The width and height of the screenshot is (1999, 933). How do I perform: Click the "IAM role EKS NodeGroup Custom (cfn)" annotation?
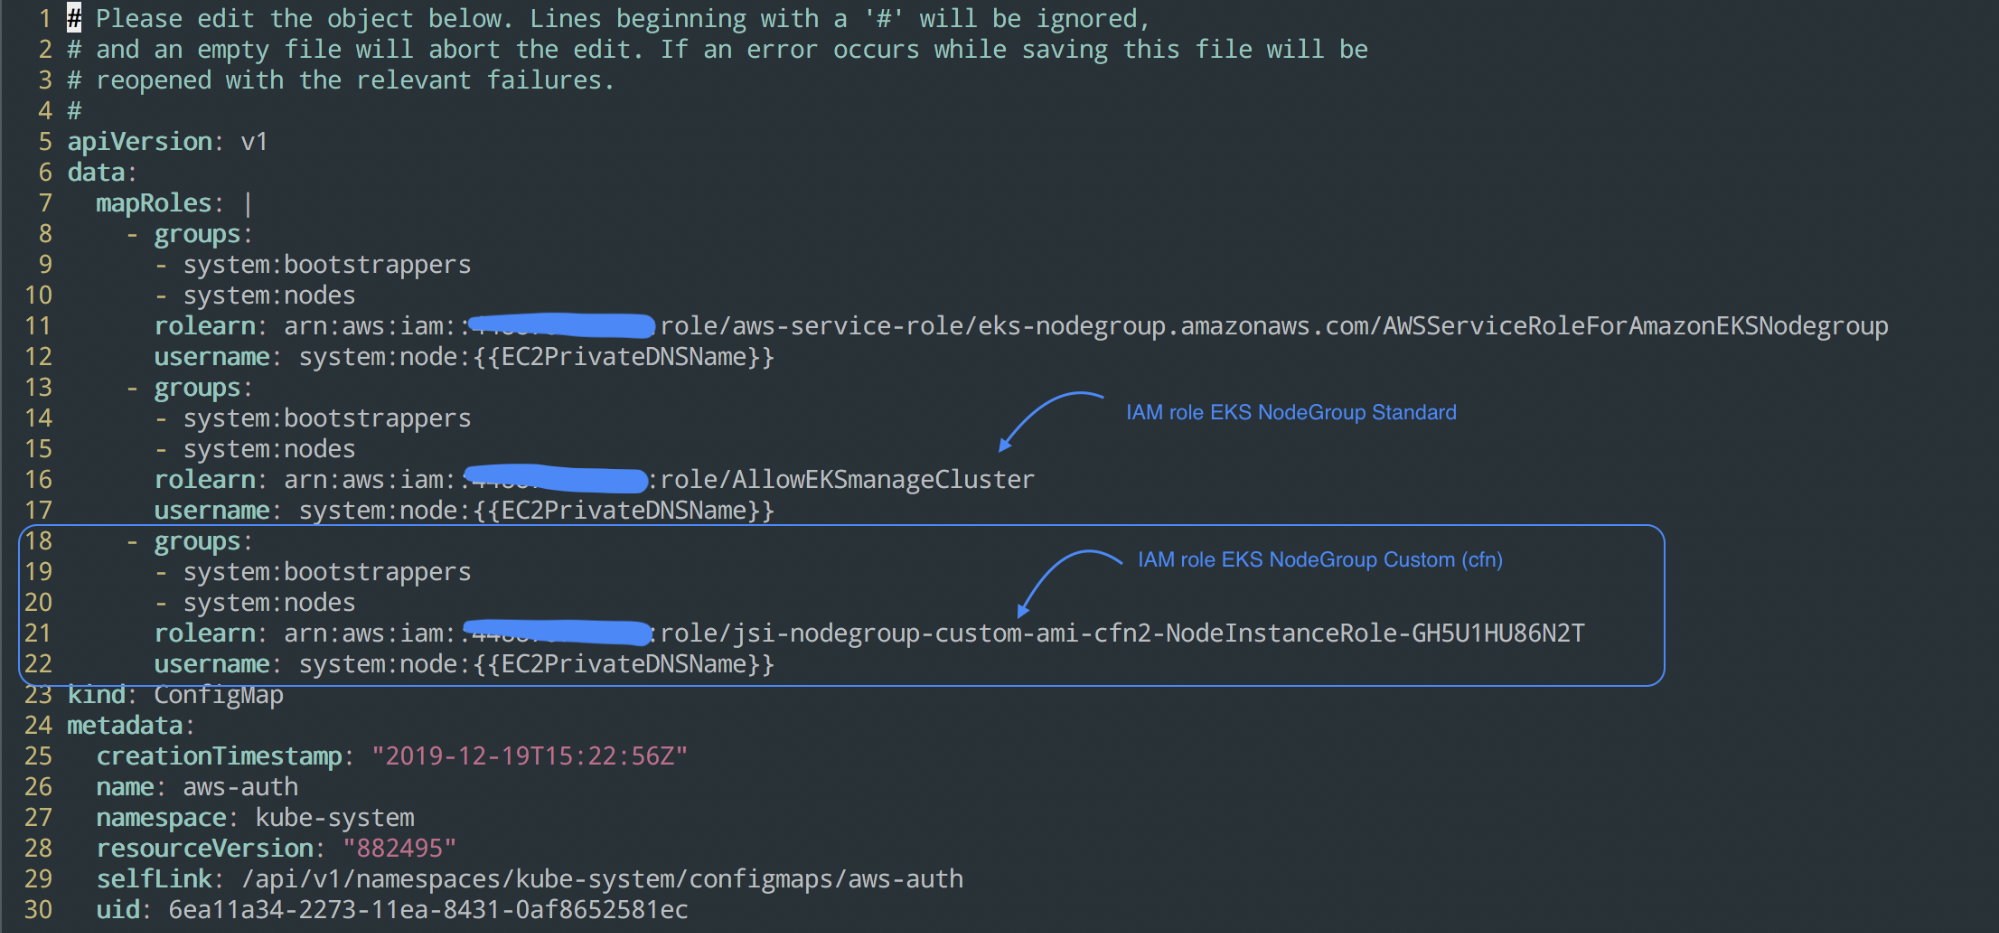click(1319, 560)
